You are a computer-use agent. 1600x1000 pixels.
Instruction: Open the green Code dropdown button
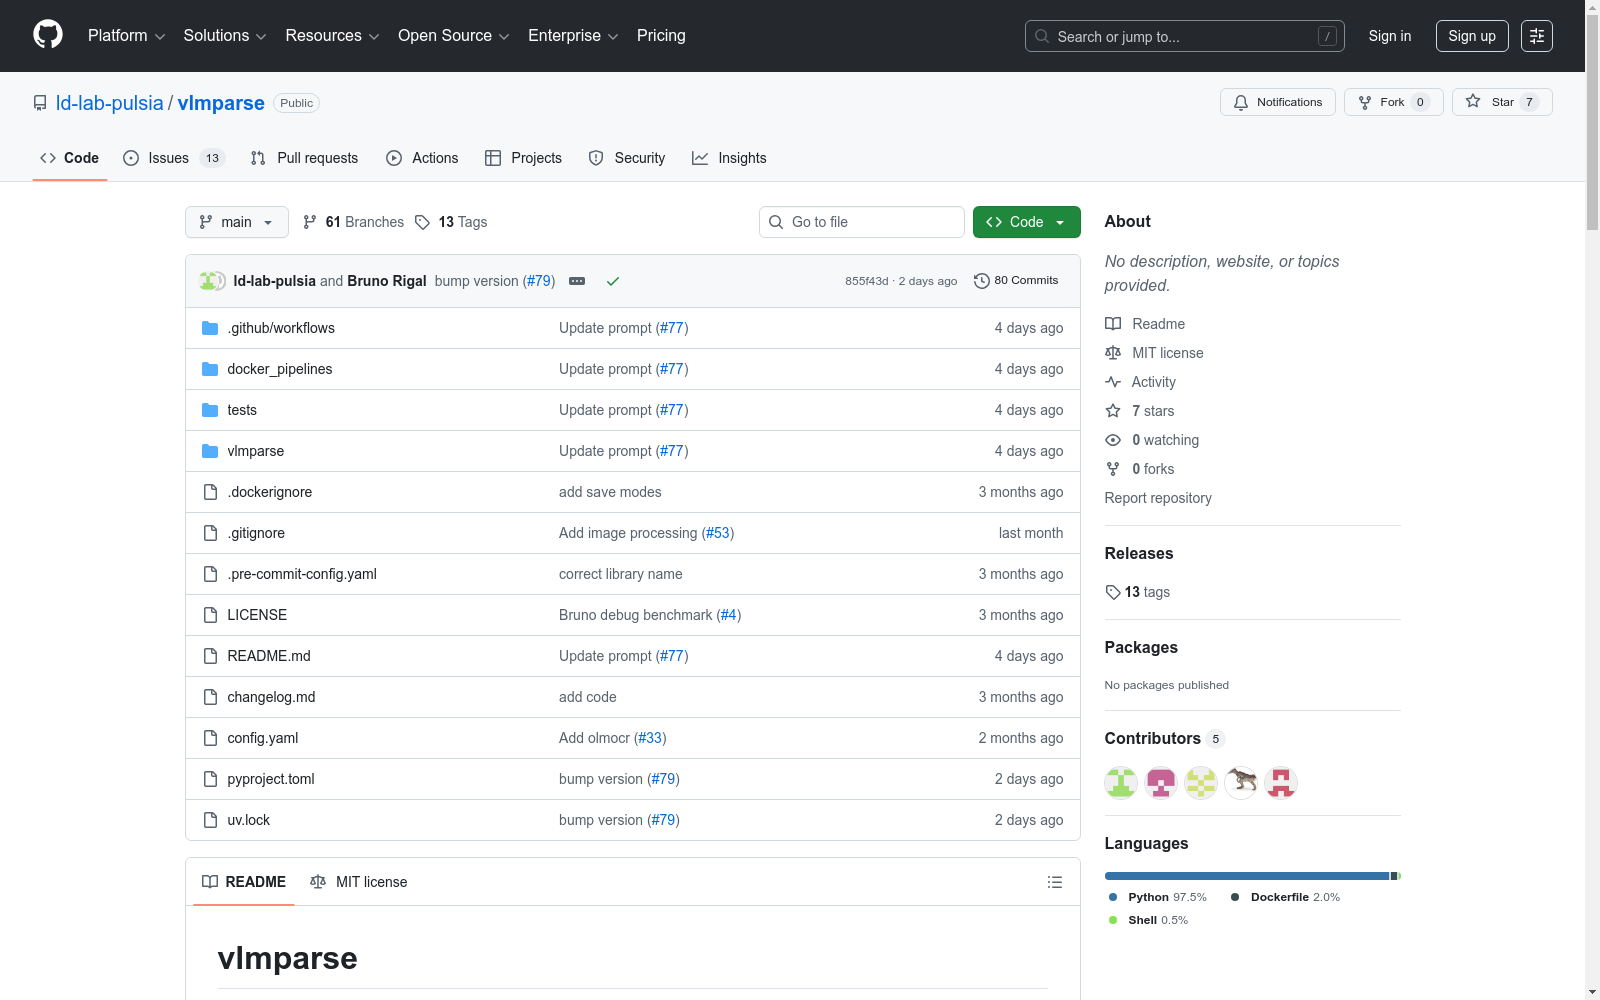[x=1026, y=222]
